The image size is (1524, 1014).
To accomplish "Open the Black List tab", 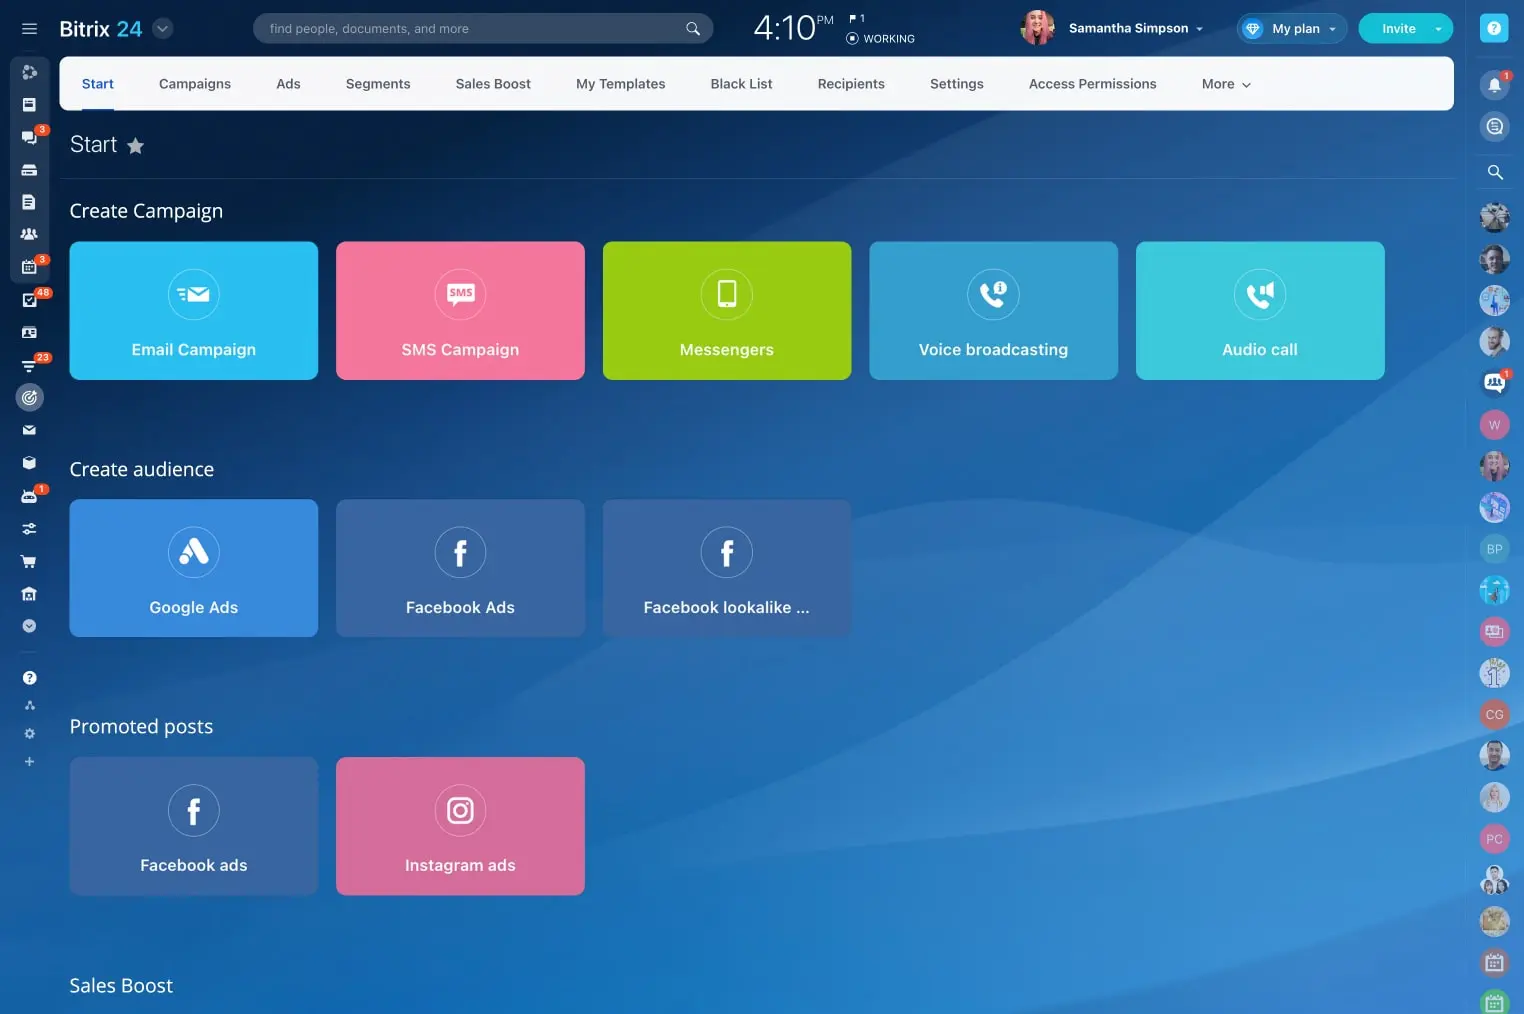I will (741, 84).
